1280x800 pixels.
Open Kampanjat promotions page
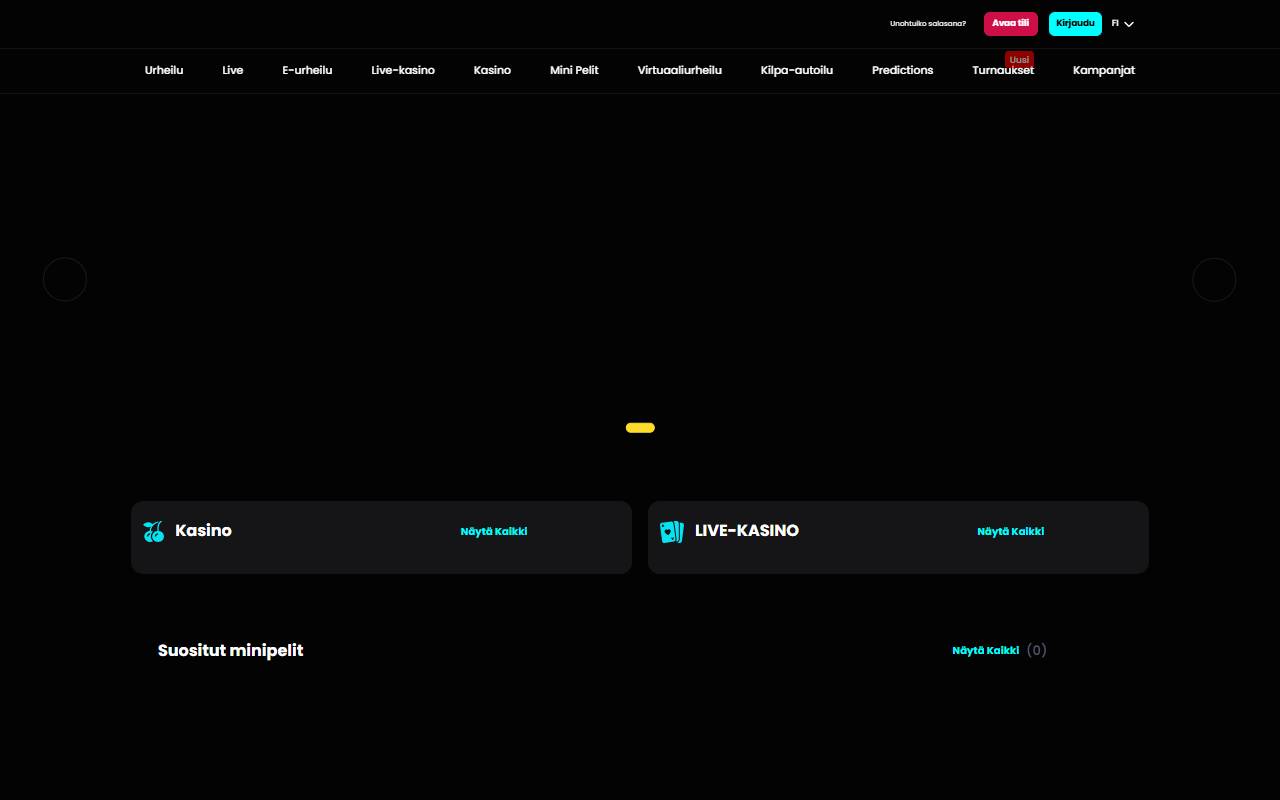1104,70
